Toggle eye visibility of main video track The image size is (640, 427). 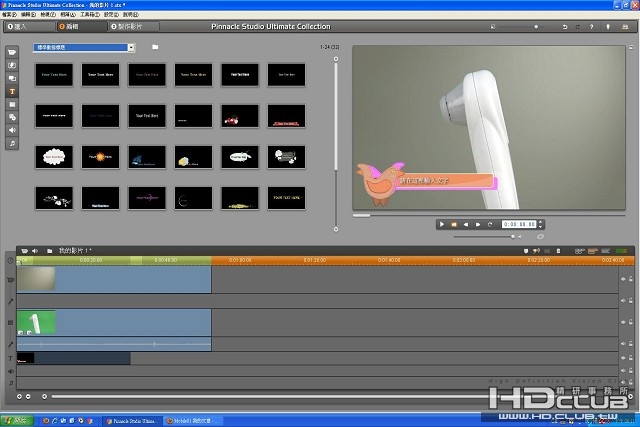coord(623,279)
